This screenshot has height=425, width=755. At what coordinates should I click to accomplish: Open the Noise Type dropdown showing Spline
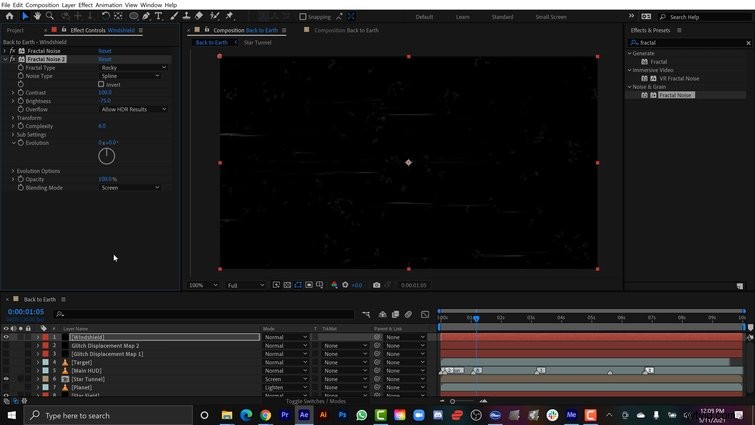coord(130,76)
